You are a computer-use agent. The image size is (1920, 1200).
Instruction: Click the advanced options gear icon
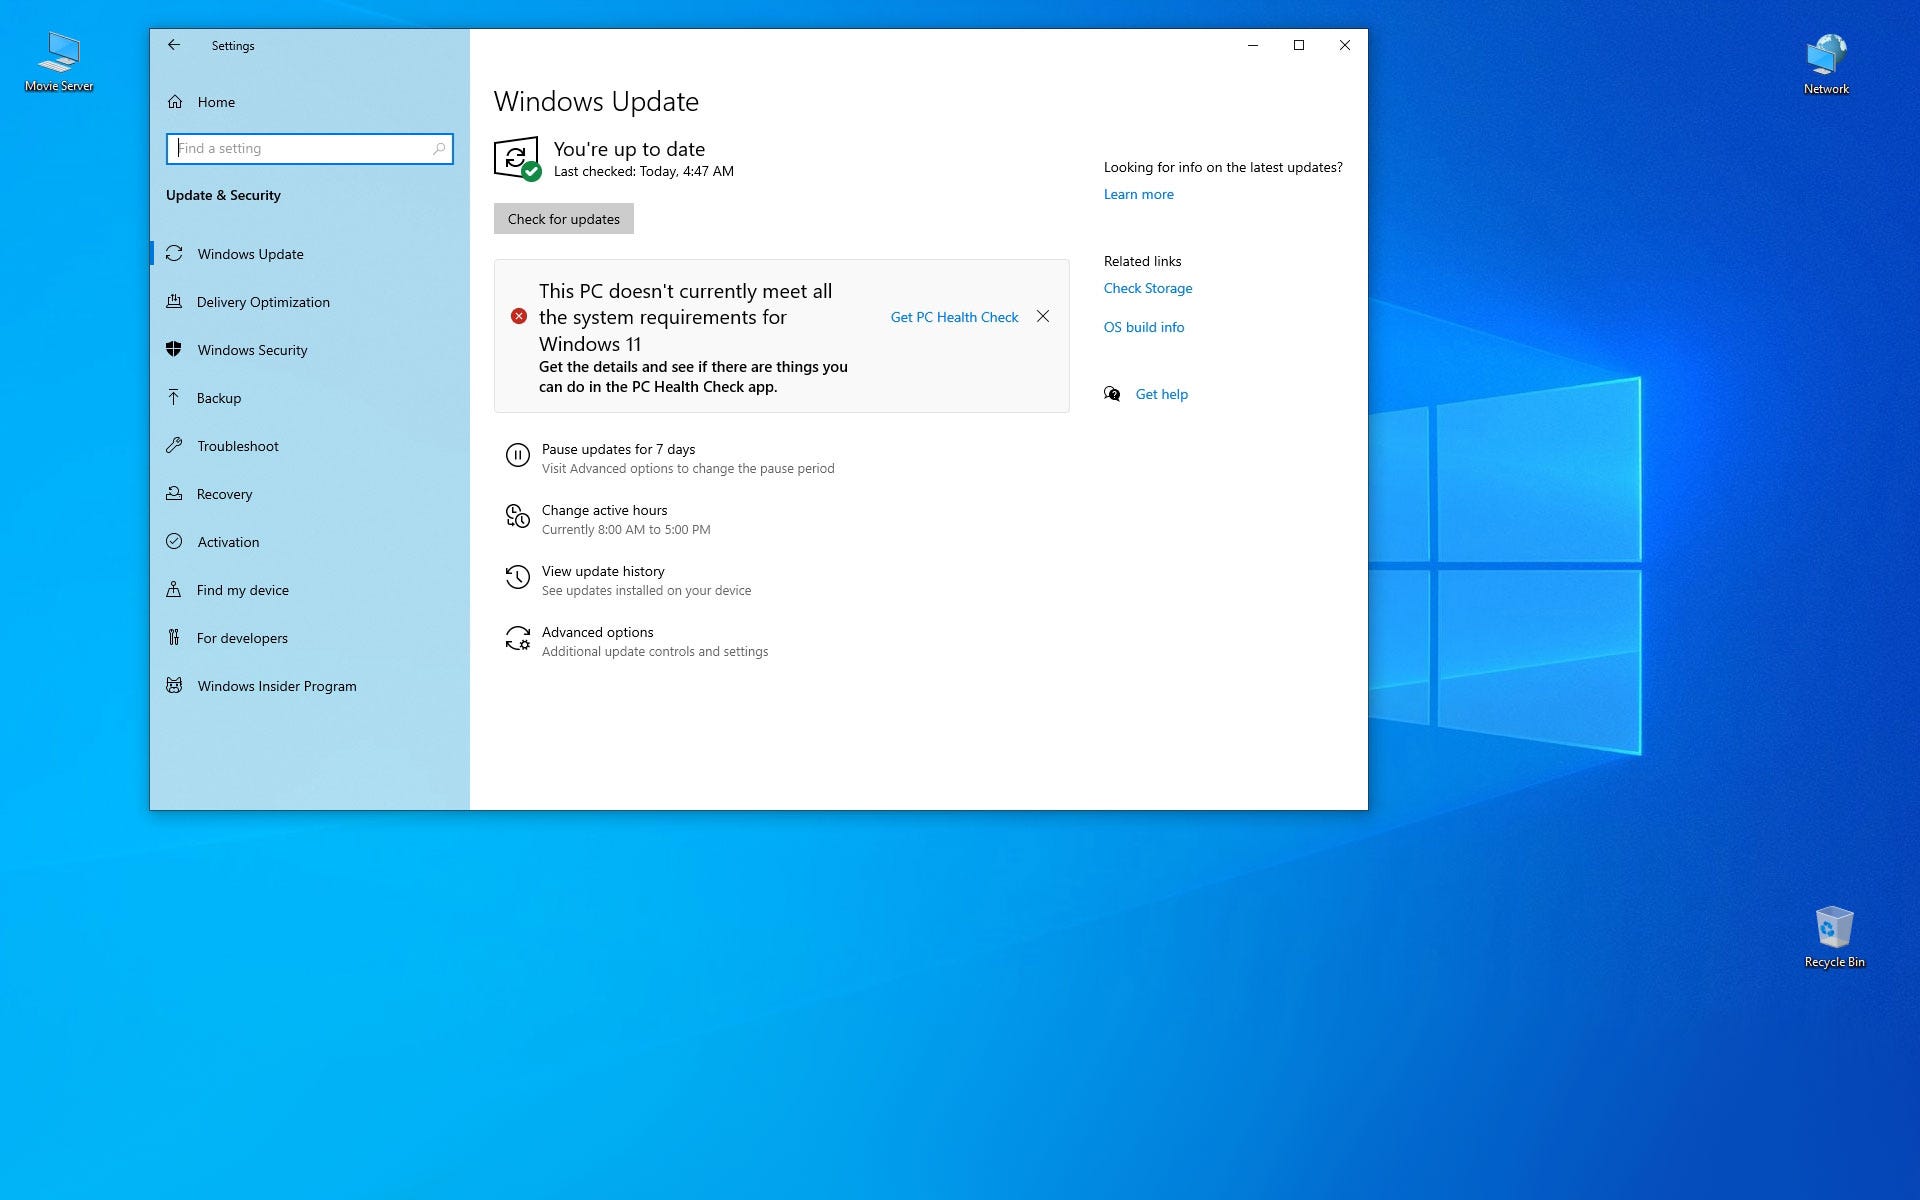click(x=517, y=638)
